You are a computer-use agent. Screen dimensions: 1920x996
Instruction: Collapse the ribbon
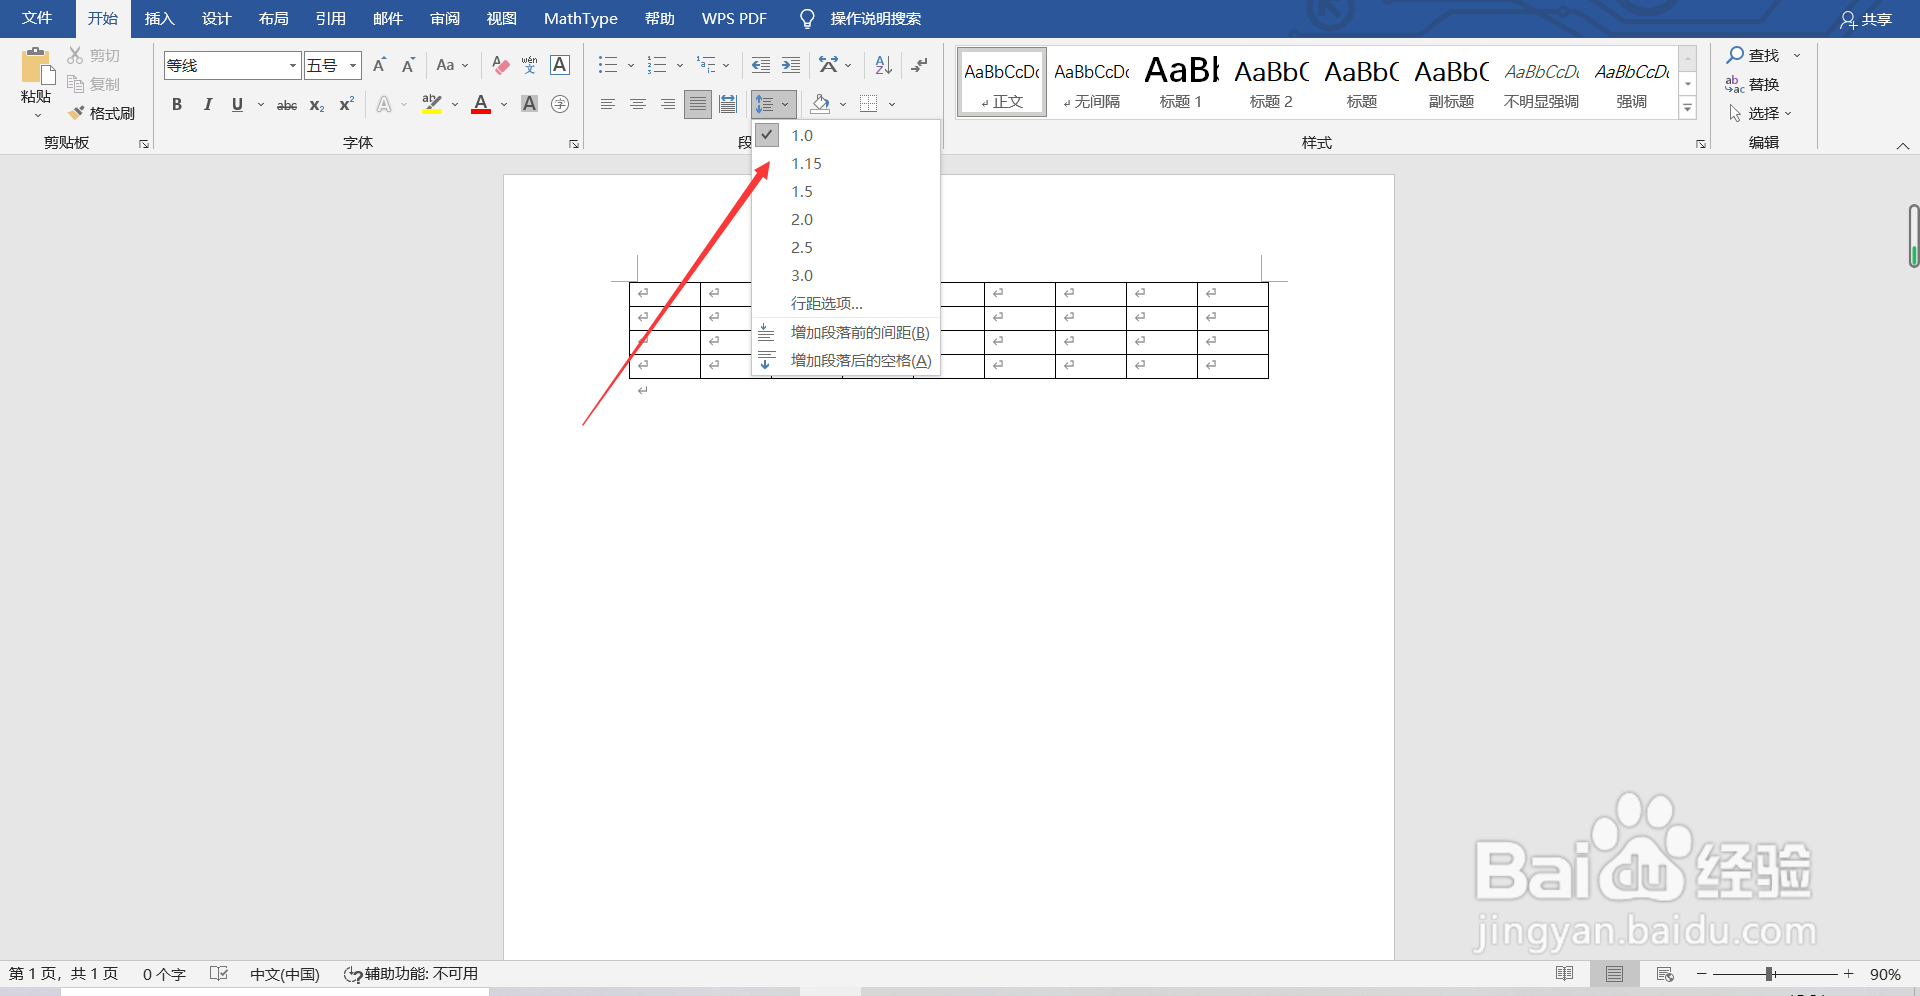tap(1903, 146)
